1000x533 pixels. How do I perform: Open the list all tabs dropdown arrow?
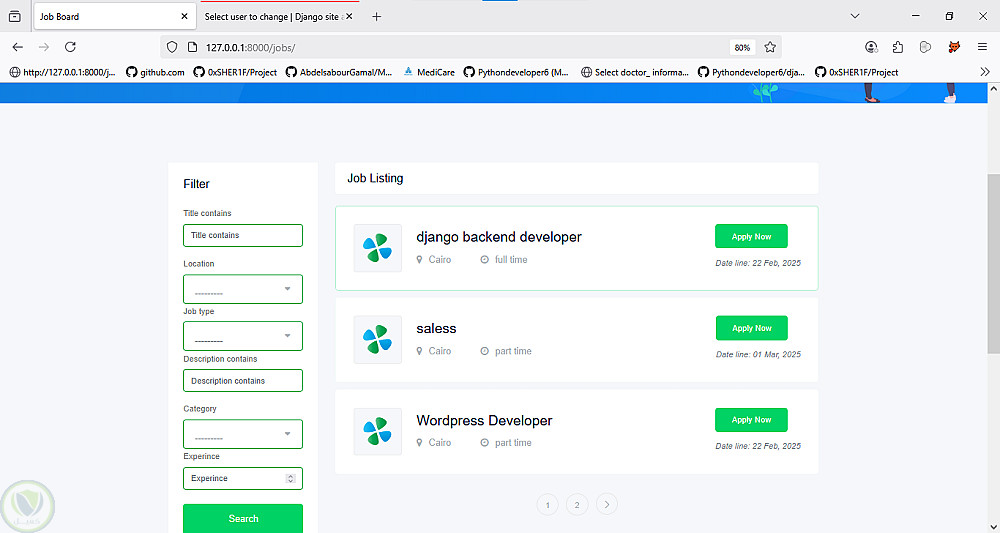coord(855,16)
